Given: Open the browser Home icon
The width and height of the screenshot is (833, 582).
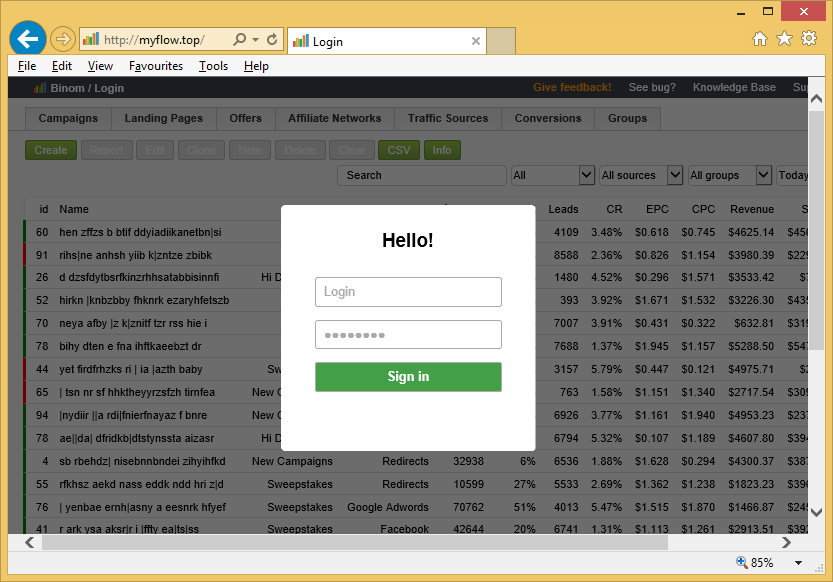Looking at the screenshot, I should [x=760, y=39].
